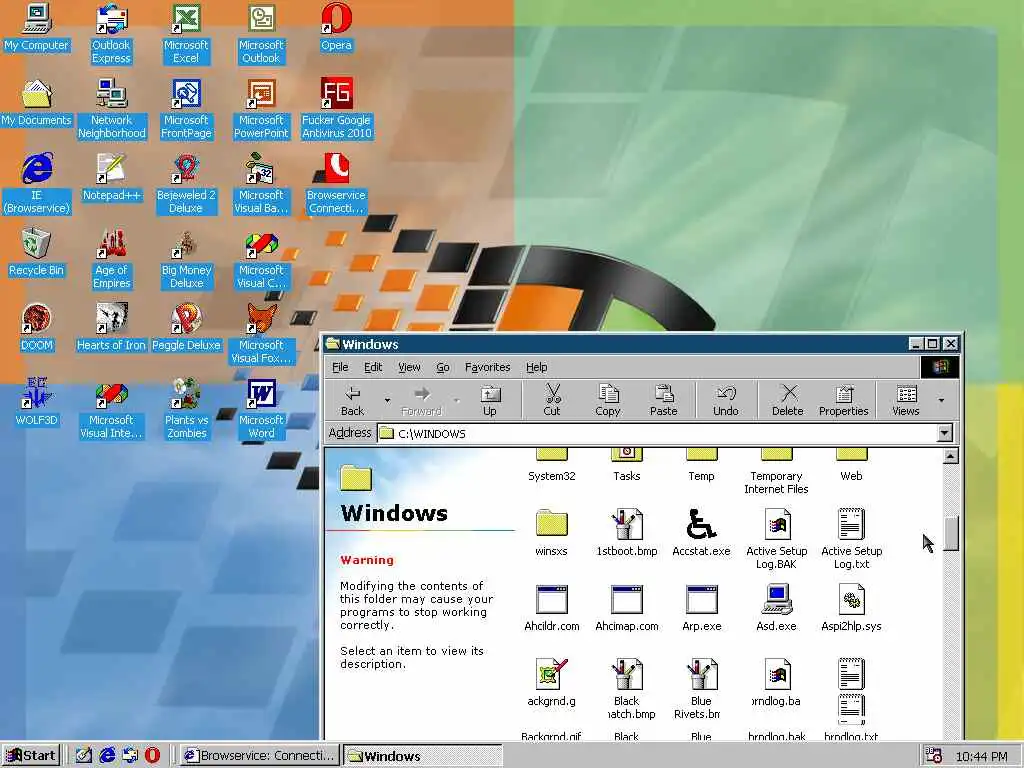Select Accstat.exe file
This screenshot has width=1024, height=768.
point(701,533)
